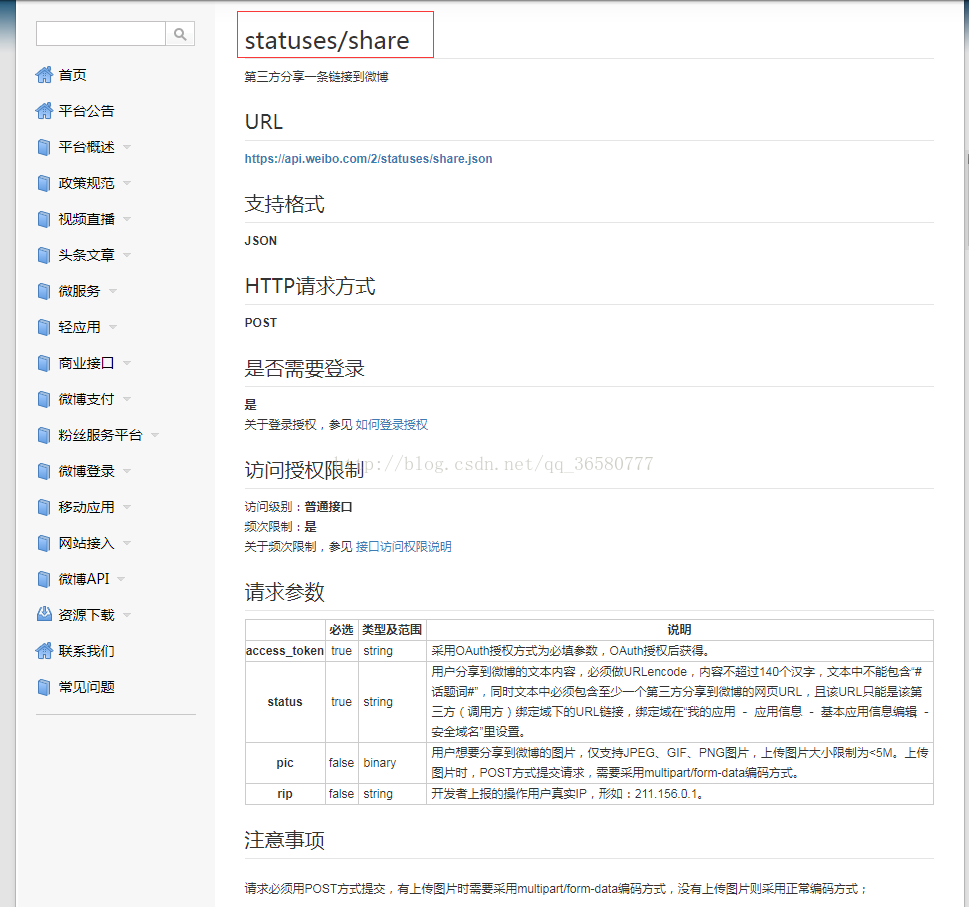Select the 微博支付 menu label
This screenshot has width=969, height=907.
[x=87, y=399]
